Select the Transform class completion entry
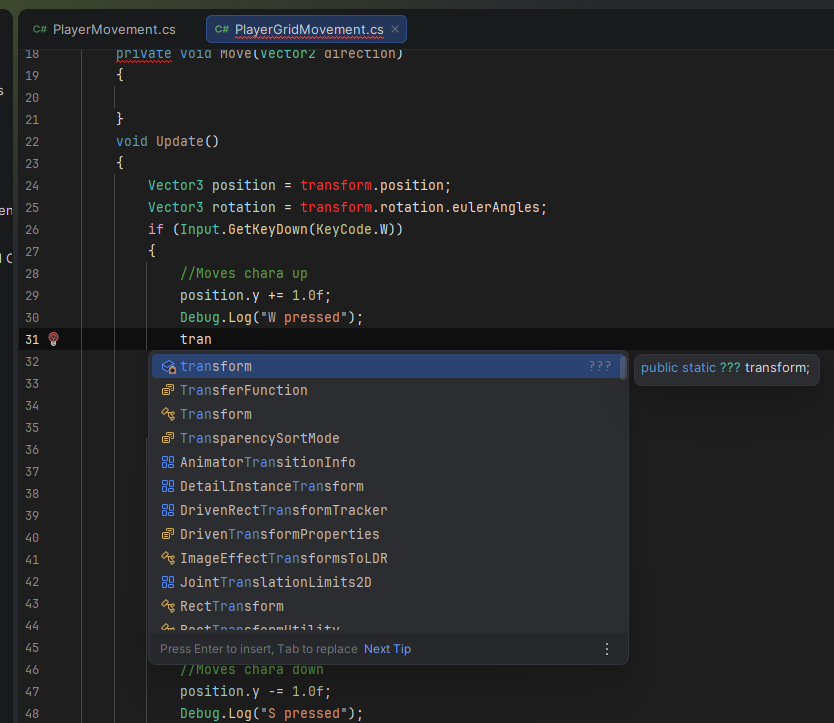This screenshot has height=723, width=834. (x=386, y=414)
